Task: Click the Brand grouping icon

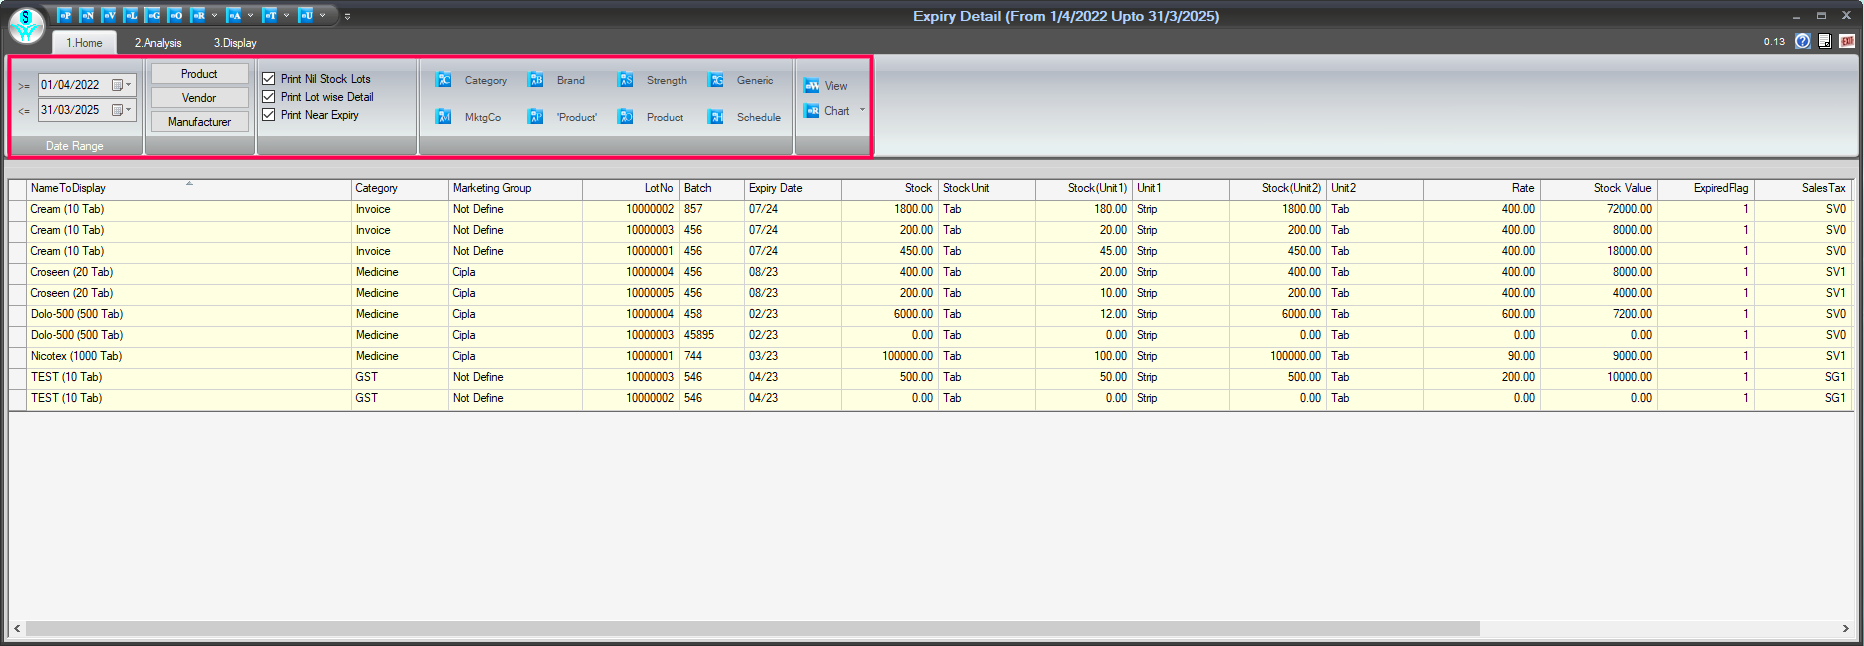Action: click(536, 80)
